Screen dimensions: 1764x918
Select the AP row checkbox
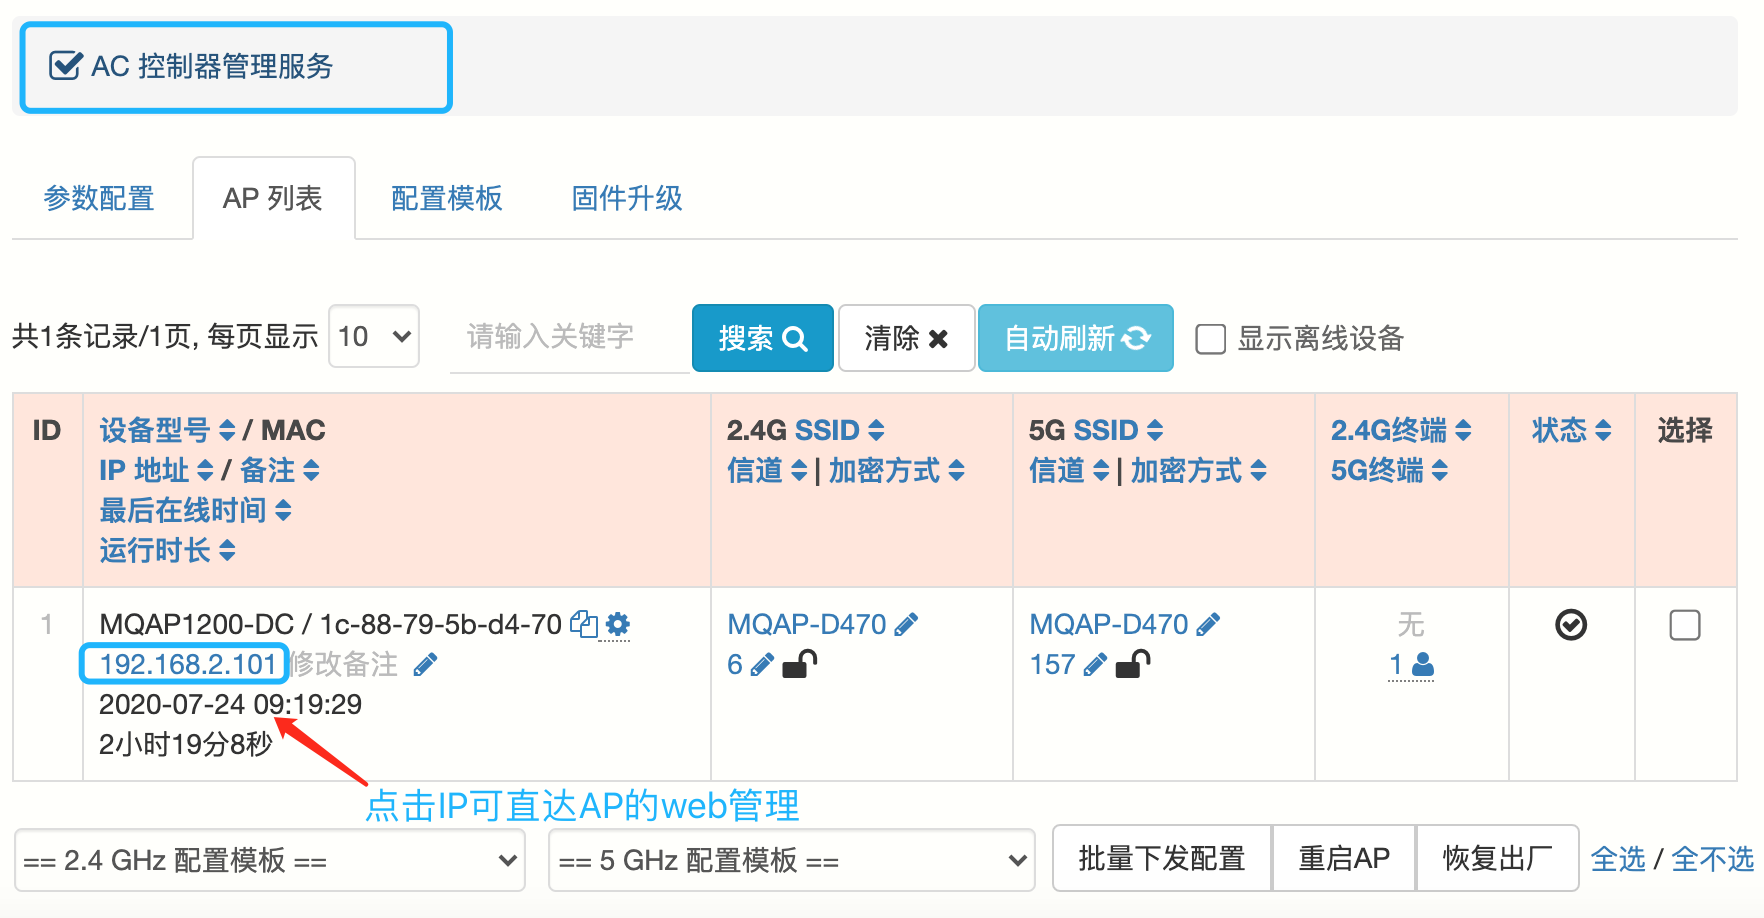coord(1685,625)
